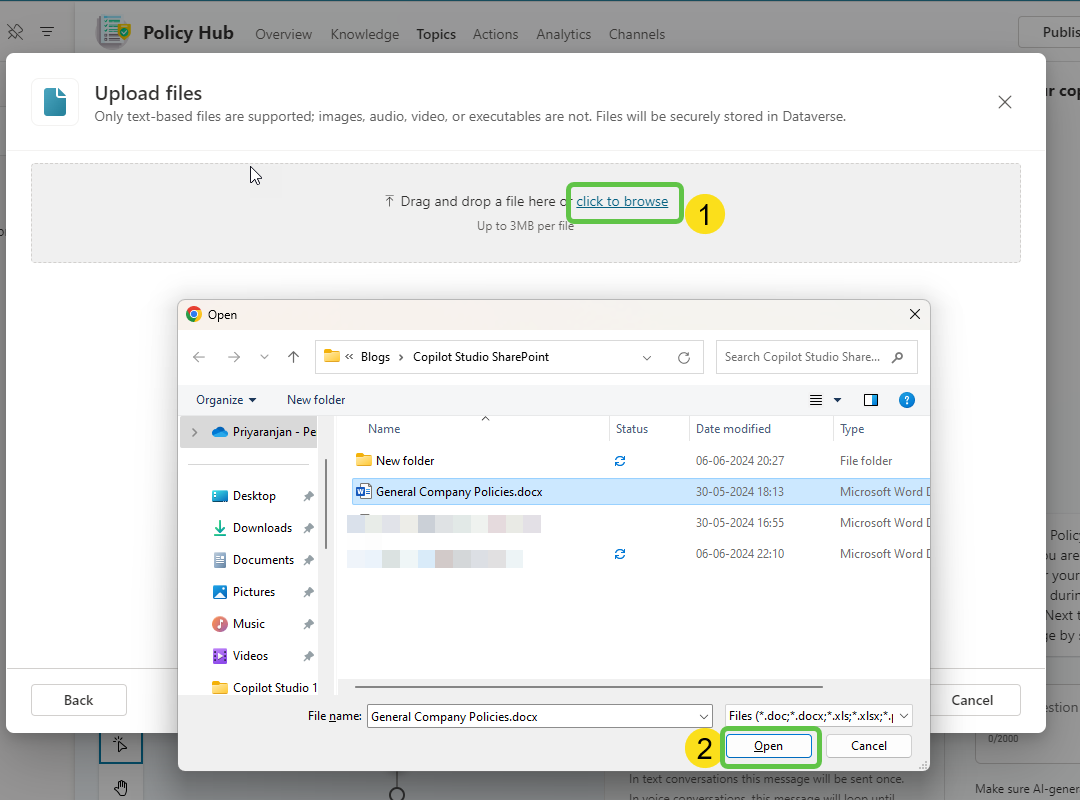
Task: Select the back navigation arrow in Open dialog
Action: pos(198,356)
